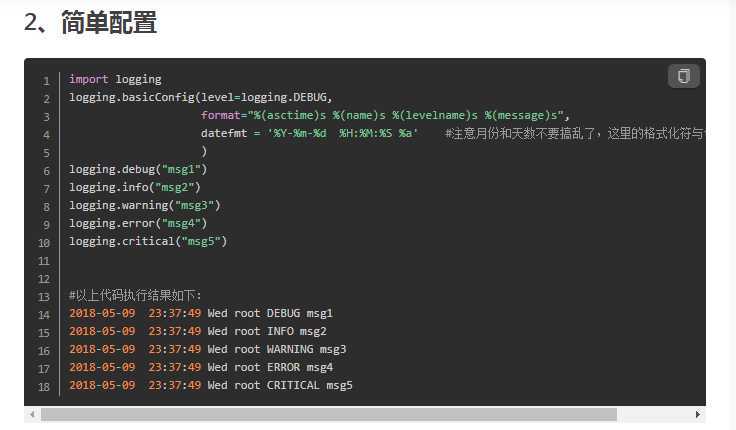Click the output line ending 'CRITICAL msg5'

(x=211, y=385)
